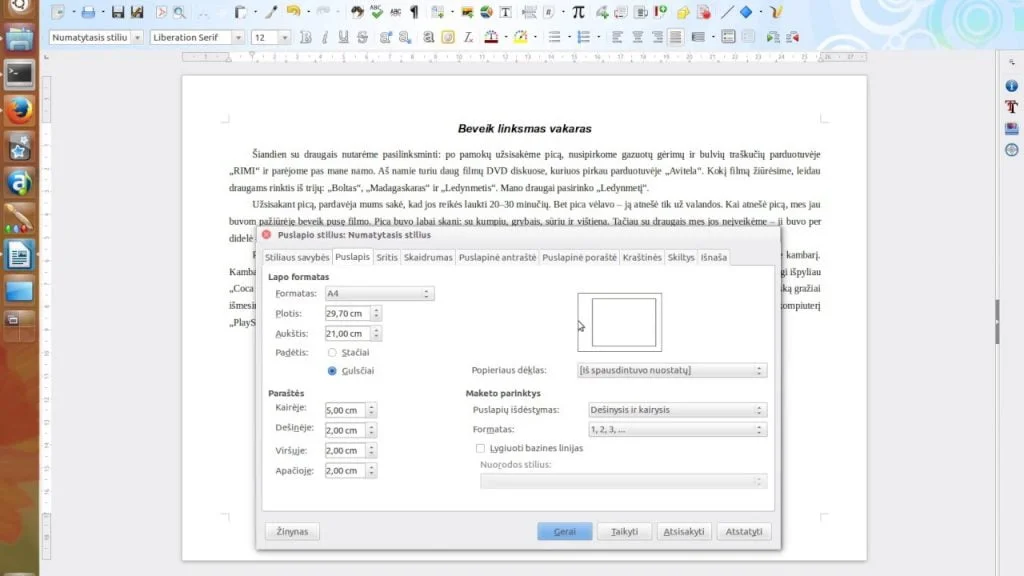Click the font color icon
1024x576 pixels.
pos(491,37)
